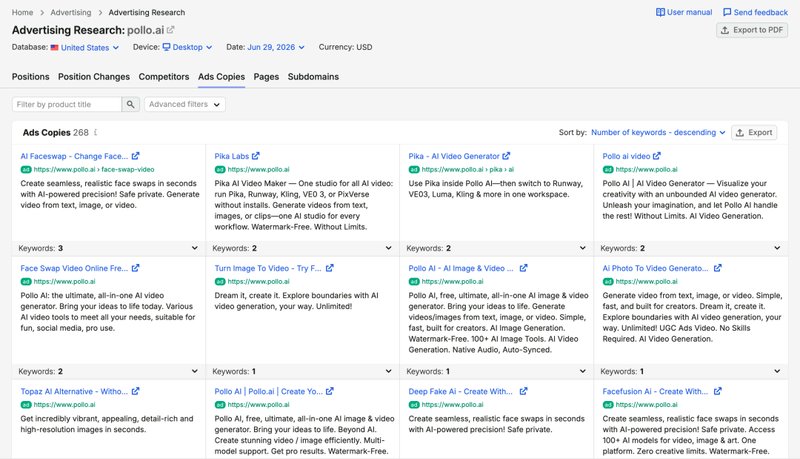Open external link for Ai Photo To Video Generator ad
This screenshot has height=459, width=800.
tap(717, 268)
